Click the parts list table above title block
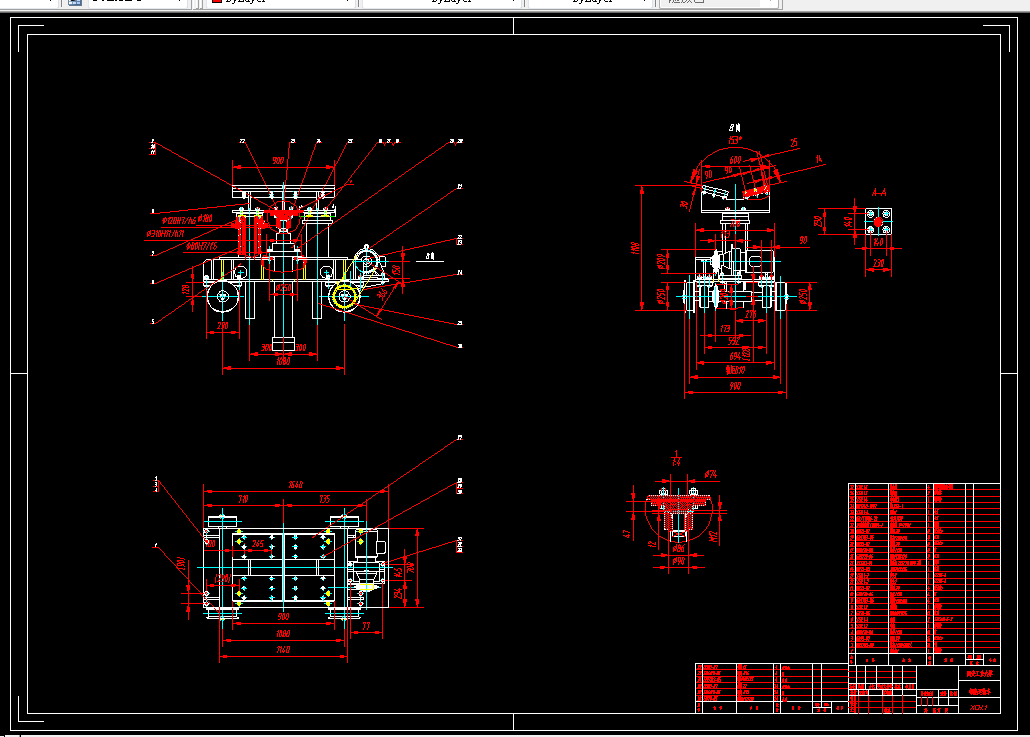The width and height of the screenshot is (1030, 737). coord(924,574)
